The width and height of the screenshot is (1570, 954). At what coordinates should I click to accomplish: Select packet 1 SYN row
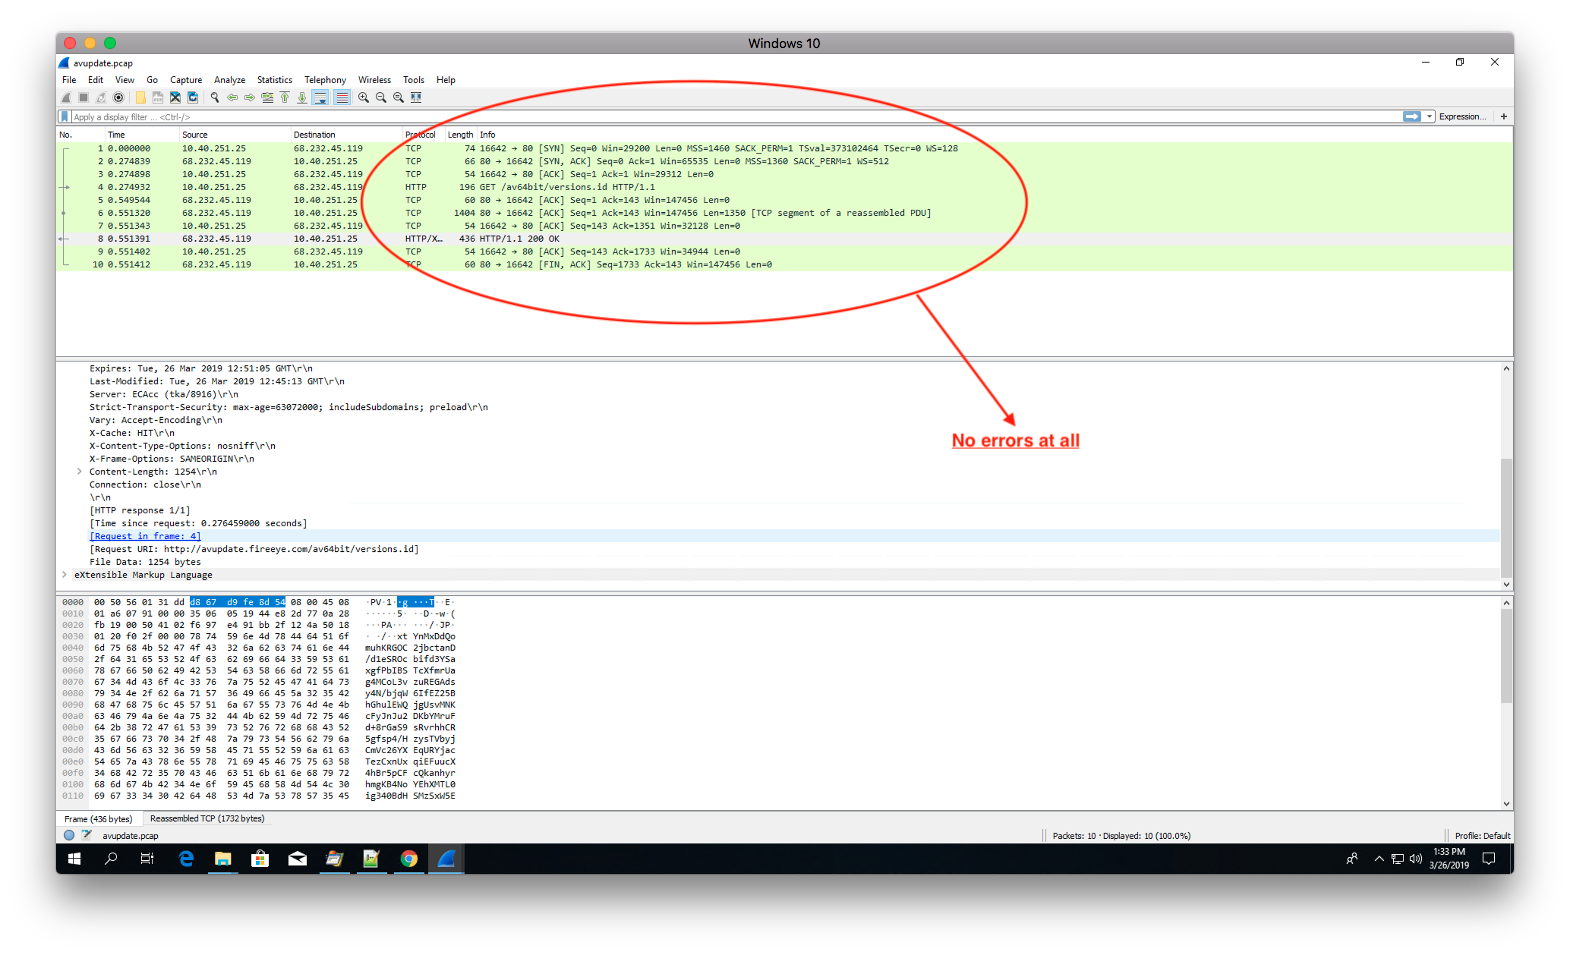click(784, 148)
